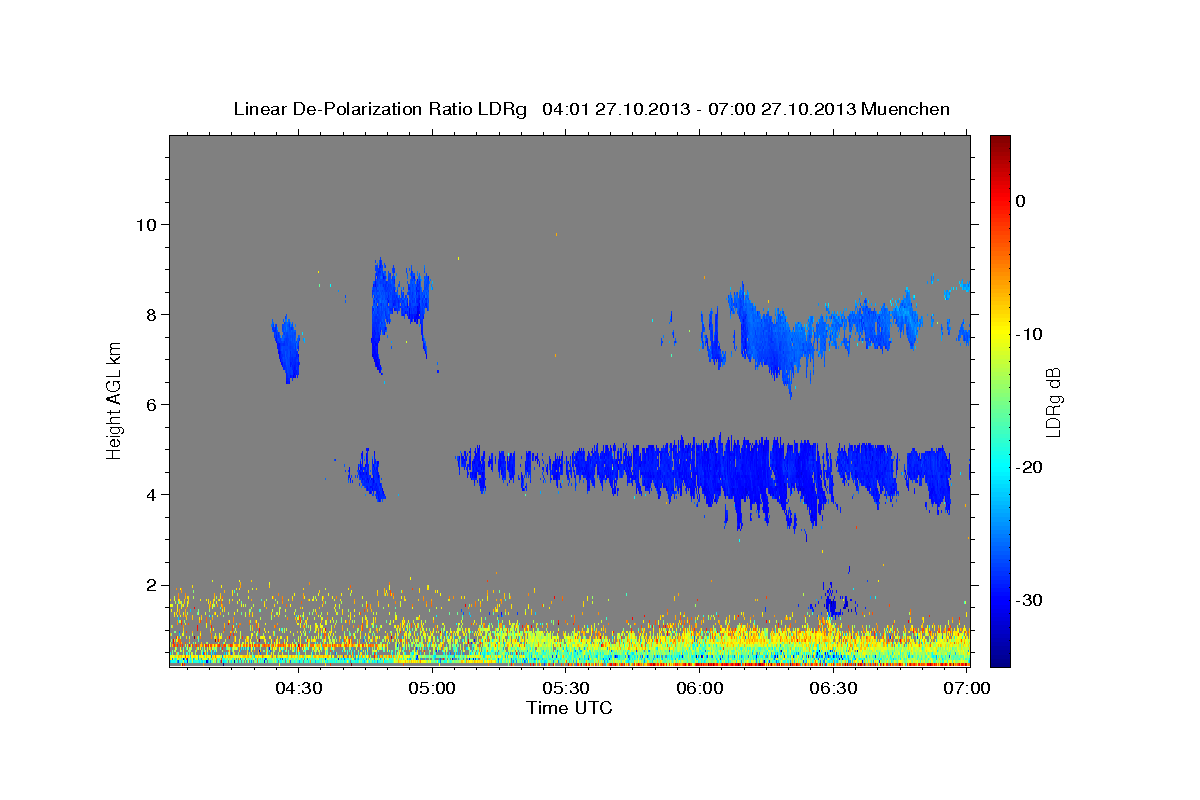Click the 07:00 time tick label
The width and height of the screenshot is (1200, 800).
[x=968, y=688]
